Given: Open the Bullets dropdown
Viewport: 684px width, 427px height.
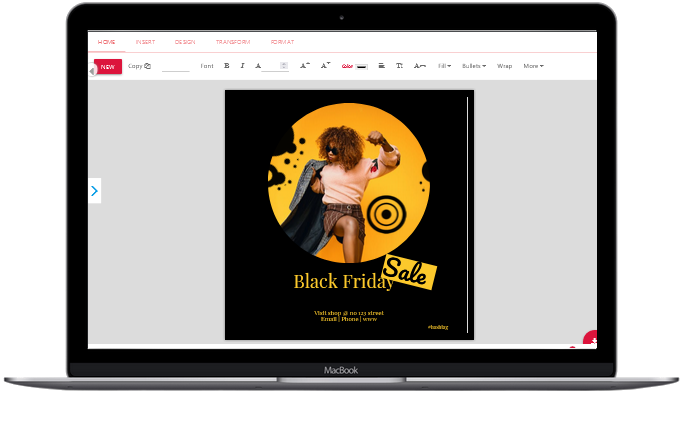Looking at the screenshot, I should point(474,66).
